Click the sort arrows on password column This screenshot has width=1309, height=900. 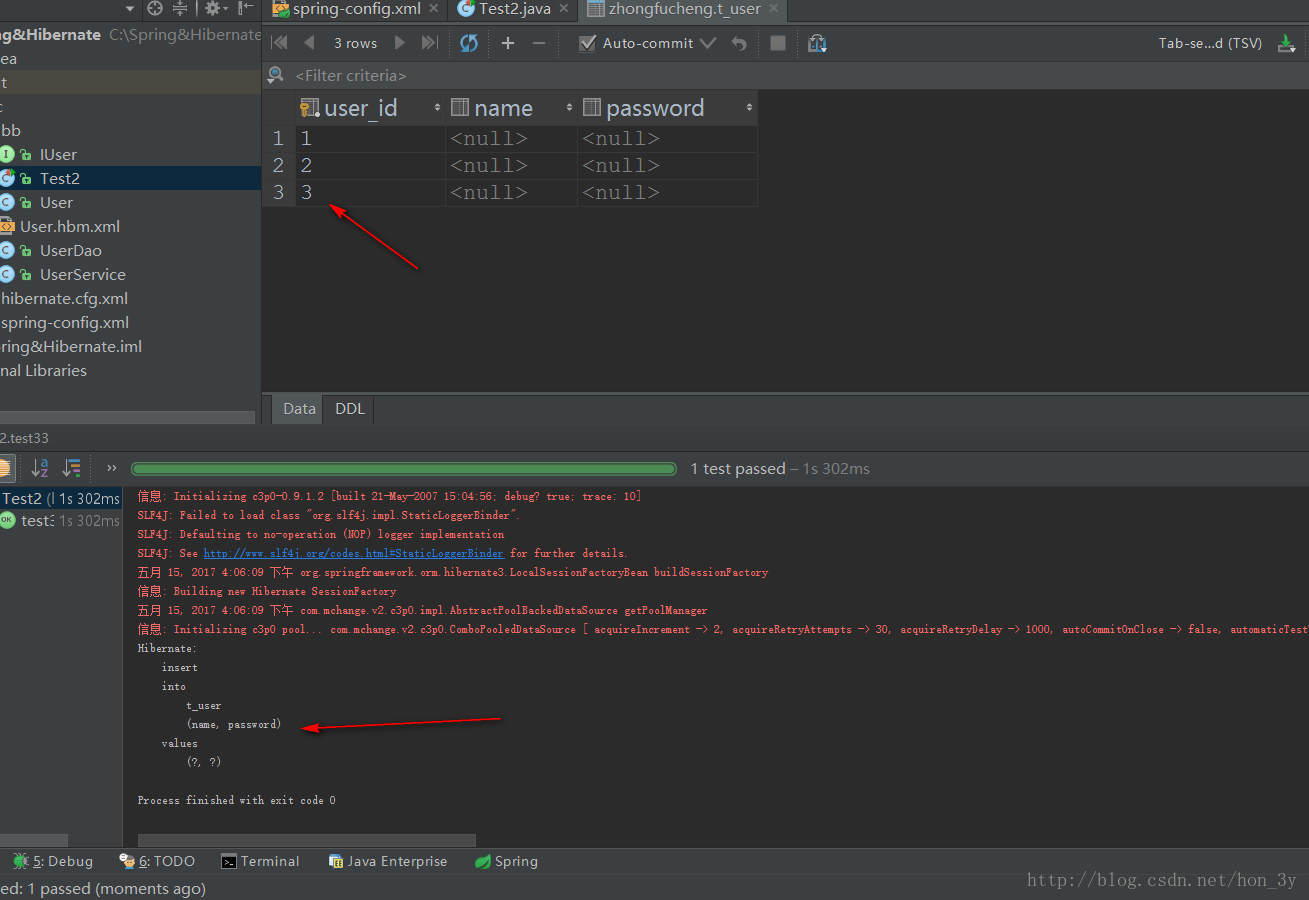click(x=749, y=108)
